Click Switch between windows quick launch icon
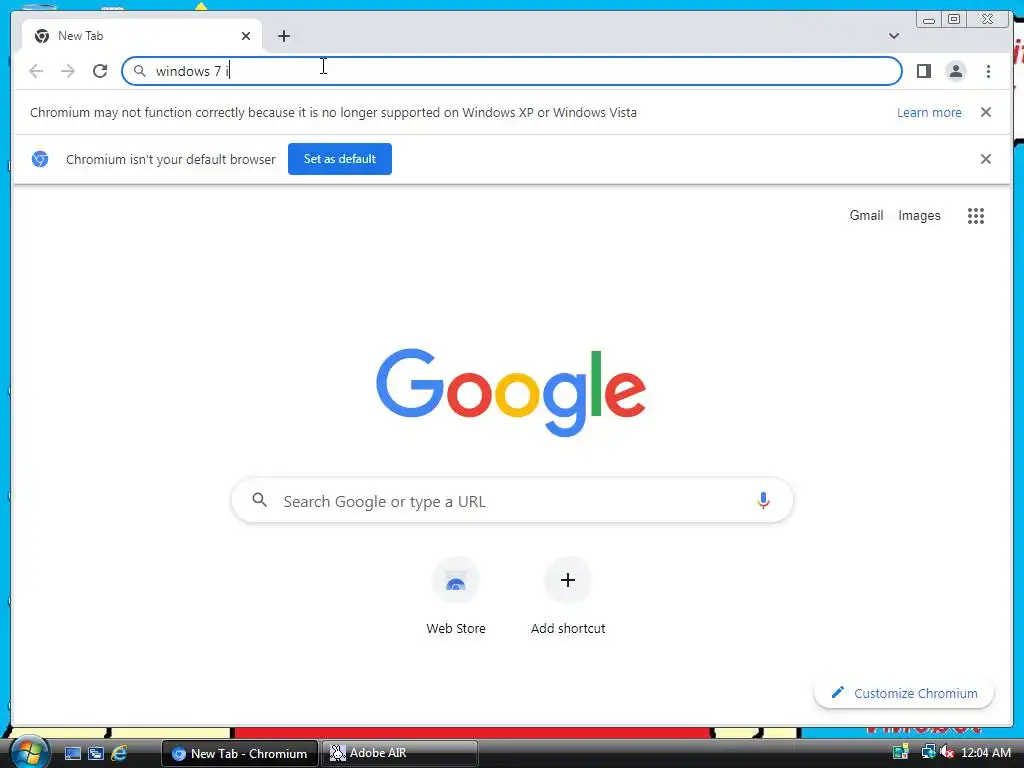This screenshot has width=1024, height=768. (96, 753)
